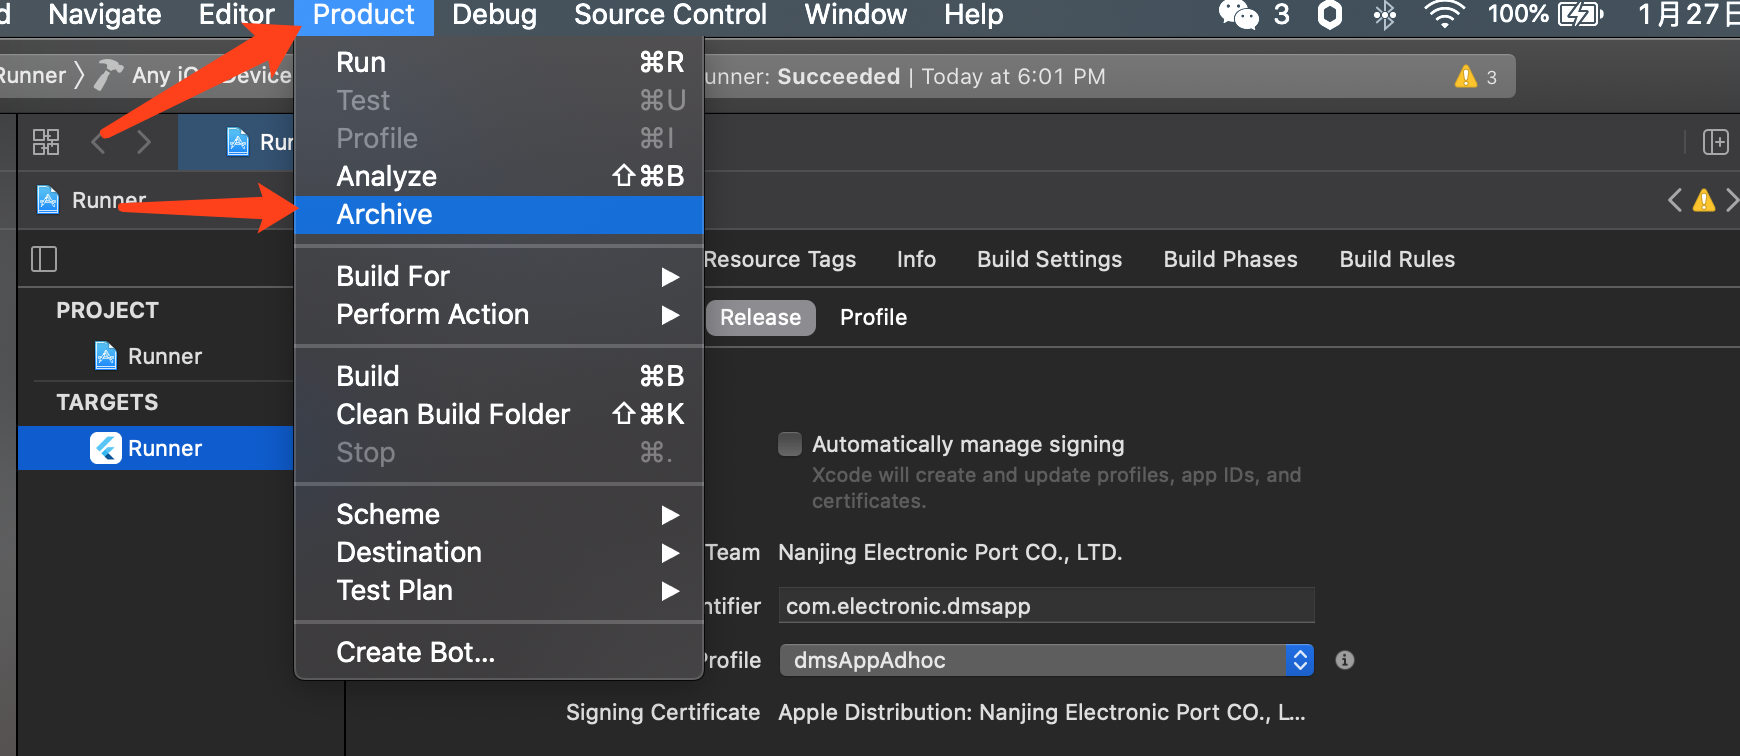Screen dimensions: 1740x756
Task: Click the add editor pane icon
Action: click(x=1716, y=142)
